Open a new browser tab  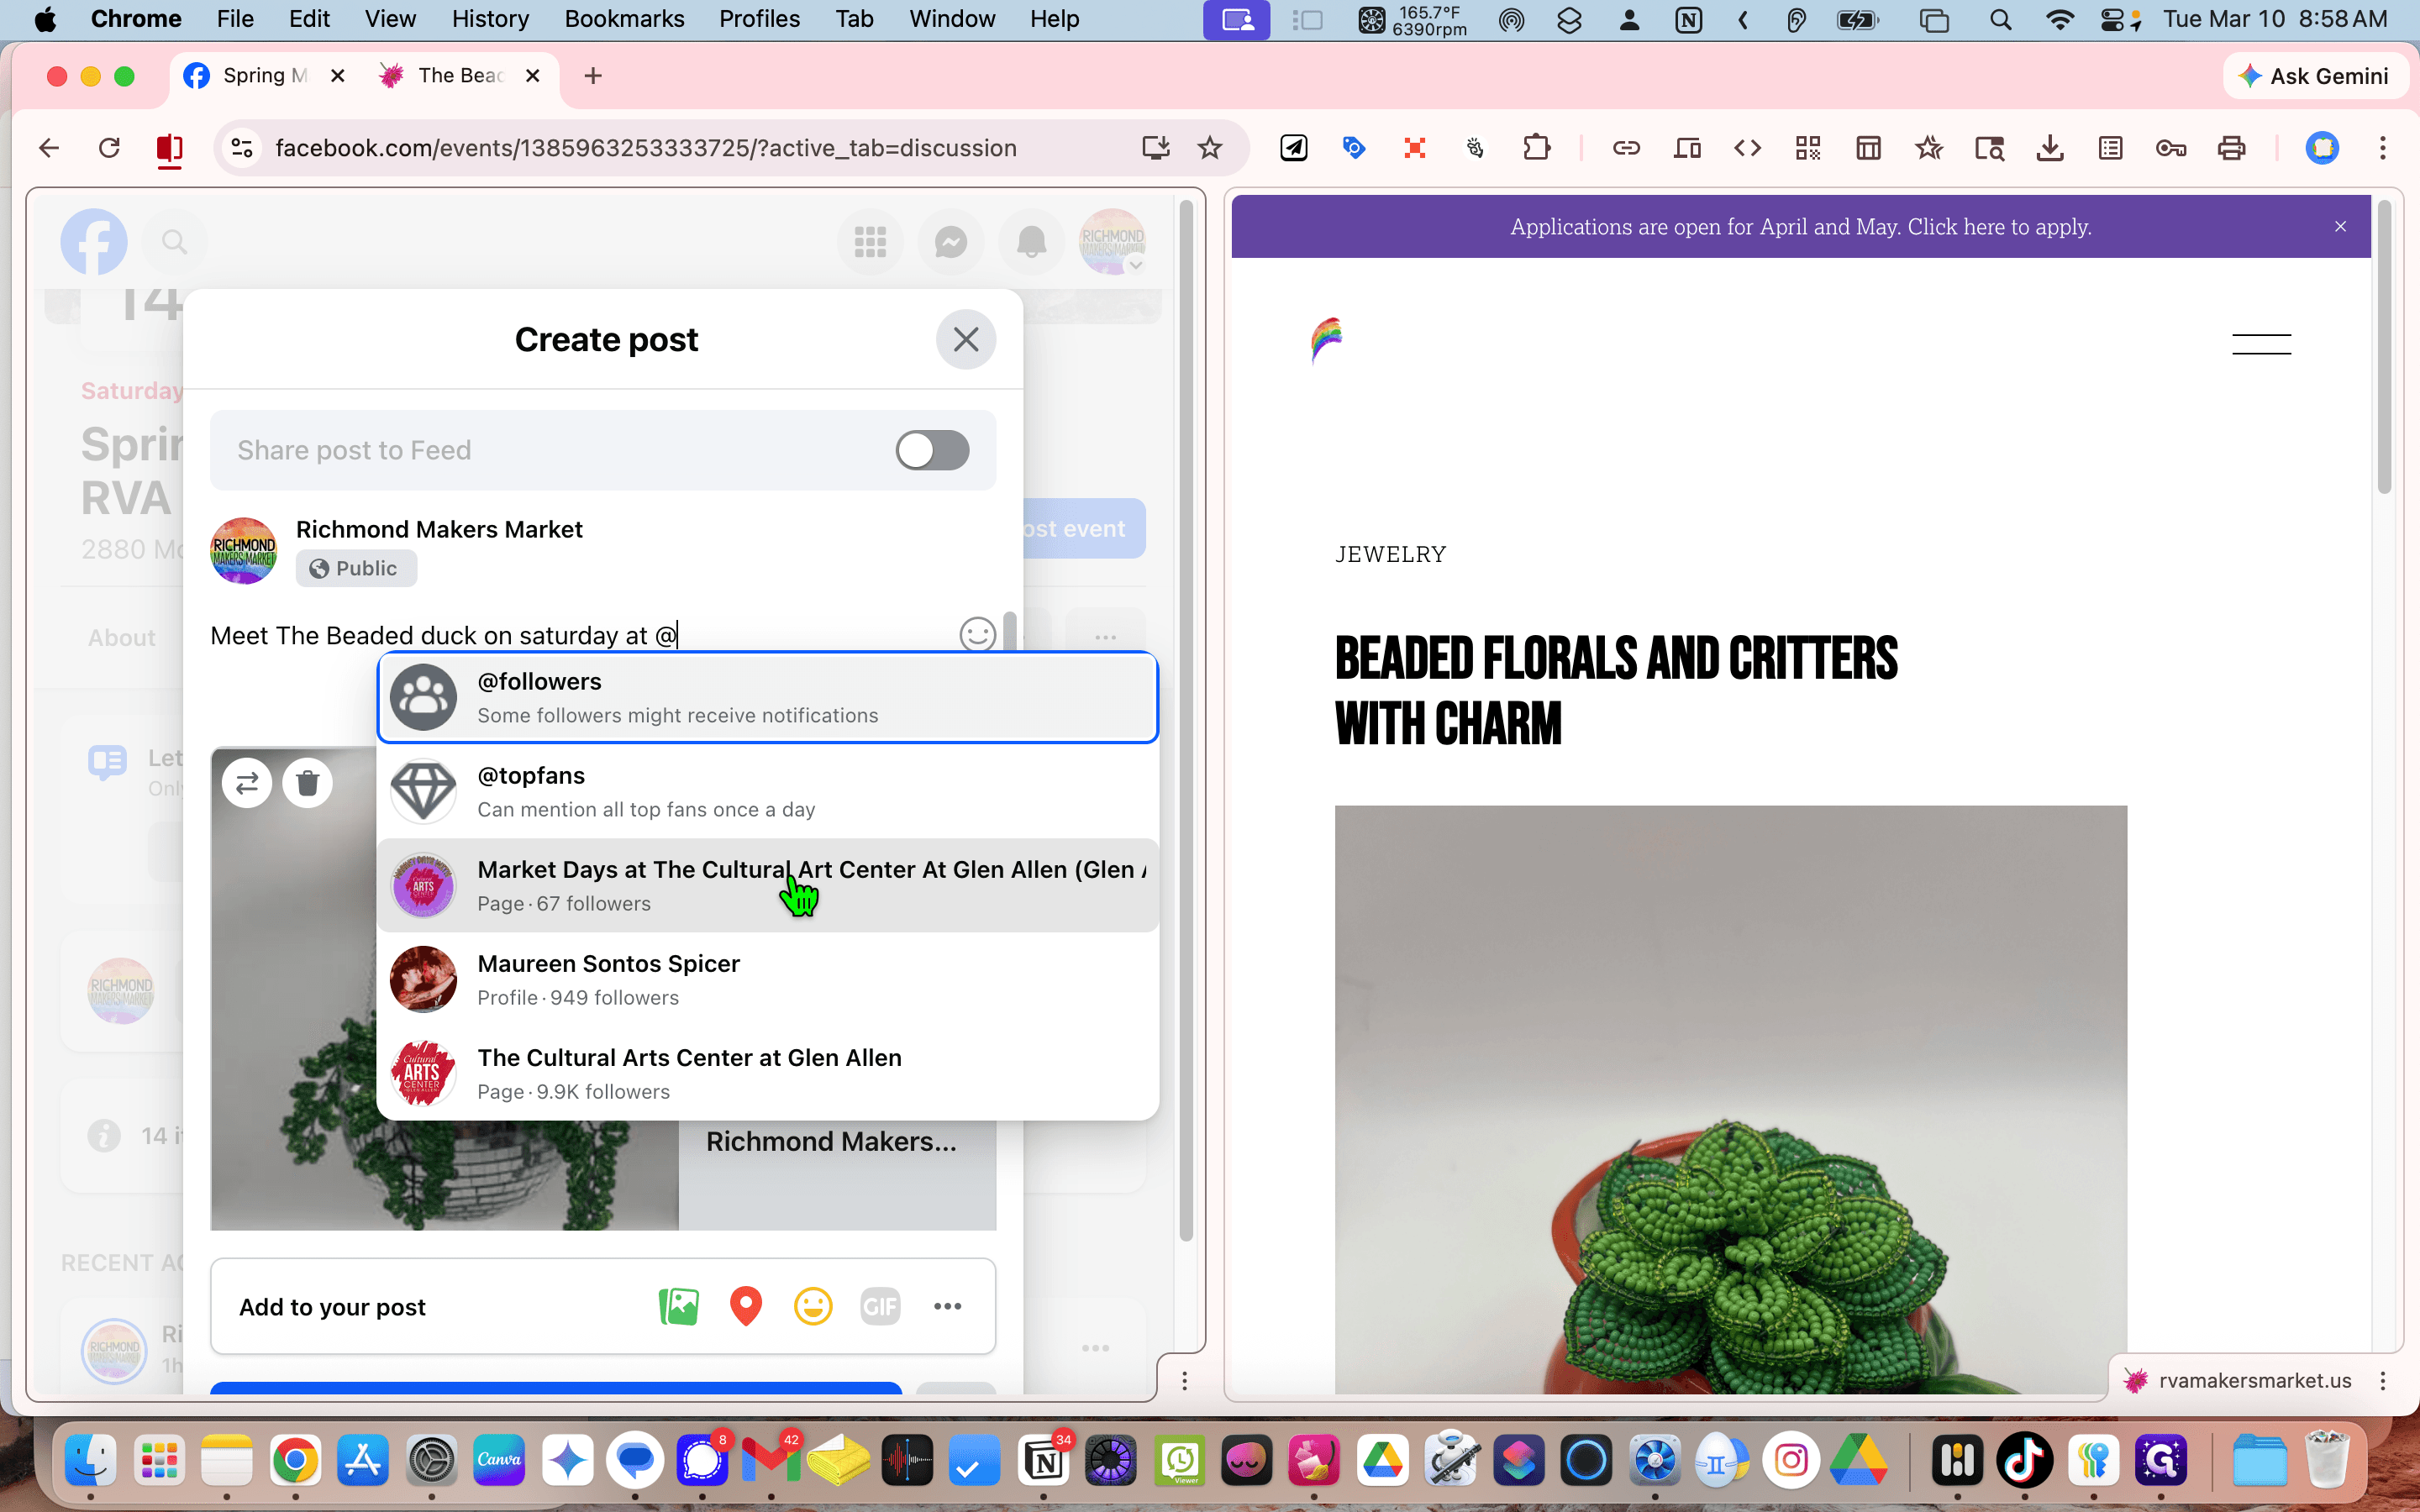(593, 76)
